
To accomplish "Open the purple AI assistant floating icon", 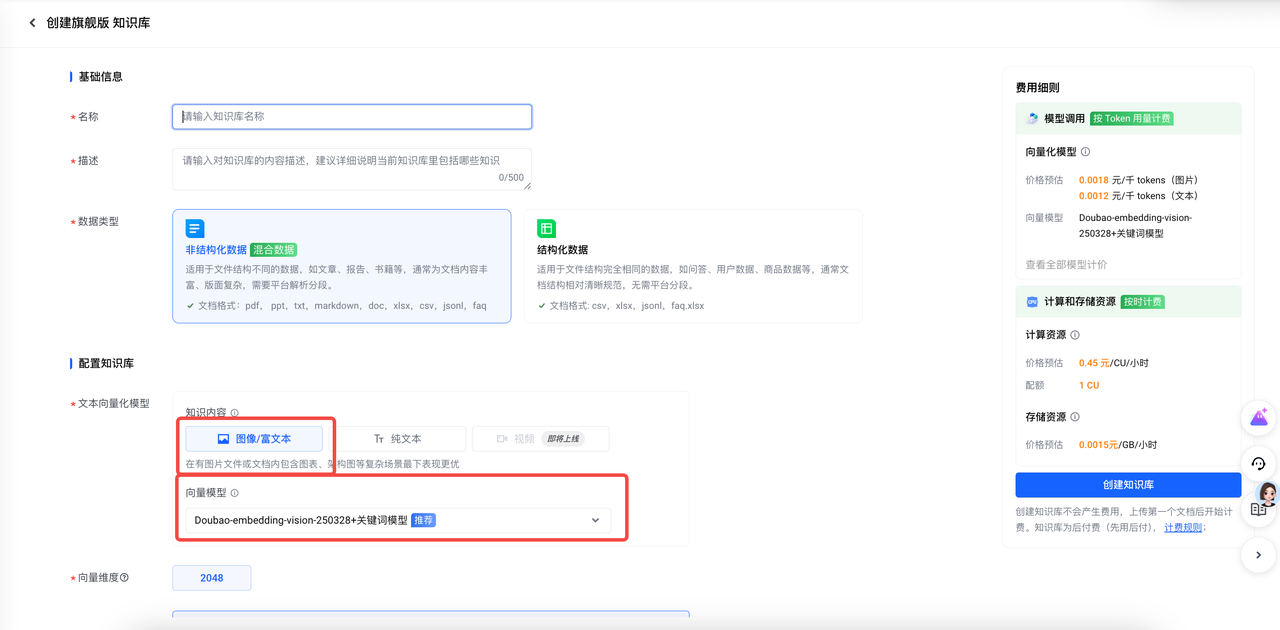I will [1259, 418].
